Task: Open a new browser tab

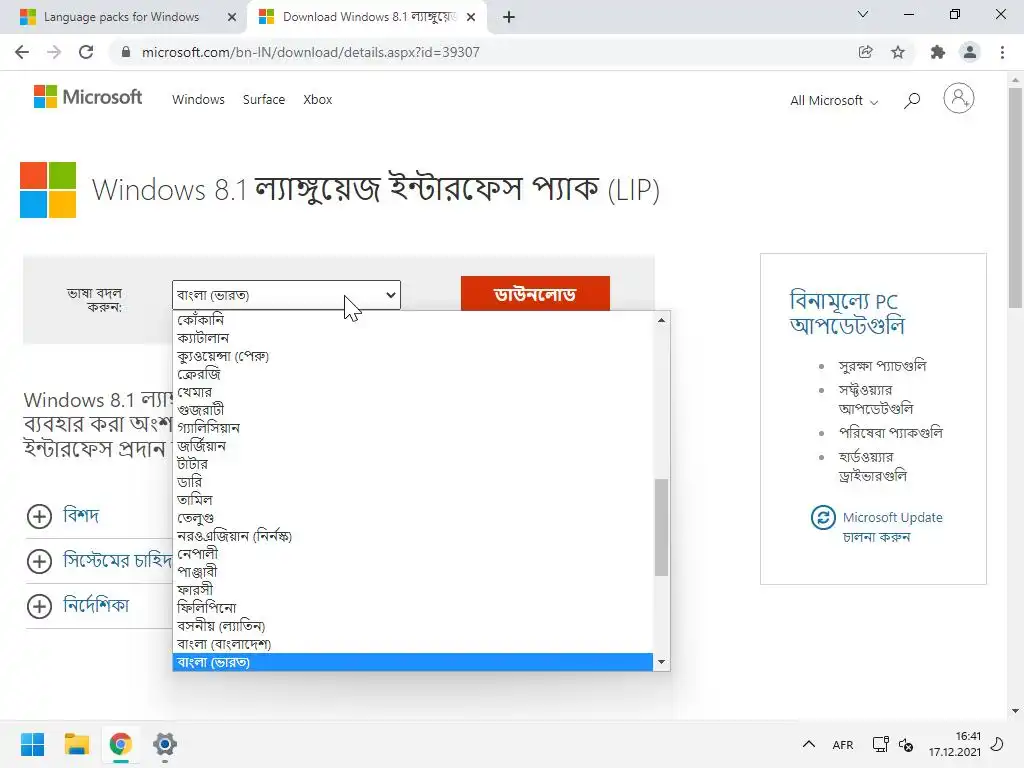Action: point(509,17)
